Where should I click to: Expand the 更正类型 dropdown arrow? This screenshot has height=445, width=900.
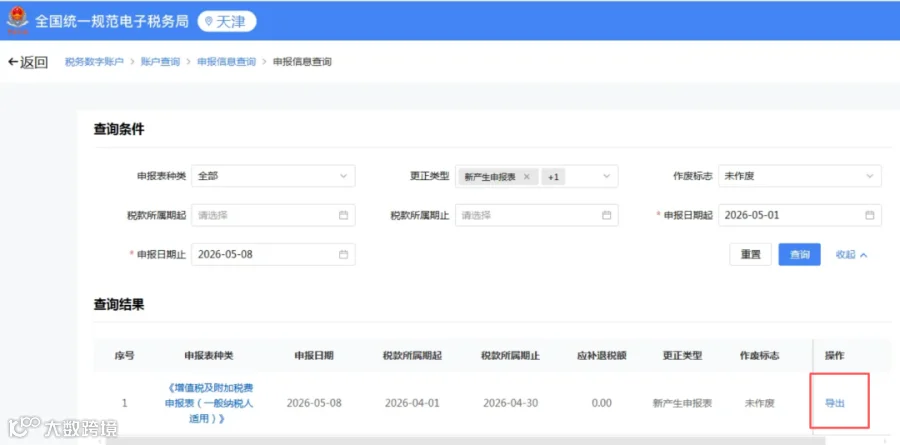pyautogui.click(x=607, y=176)
